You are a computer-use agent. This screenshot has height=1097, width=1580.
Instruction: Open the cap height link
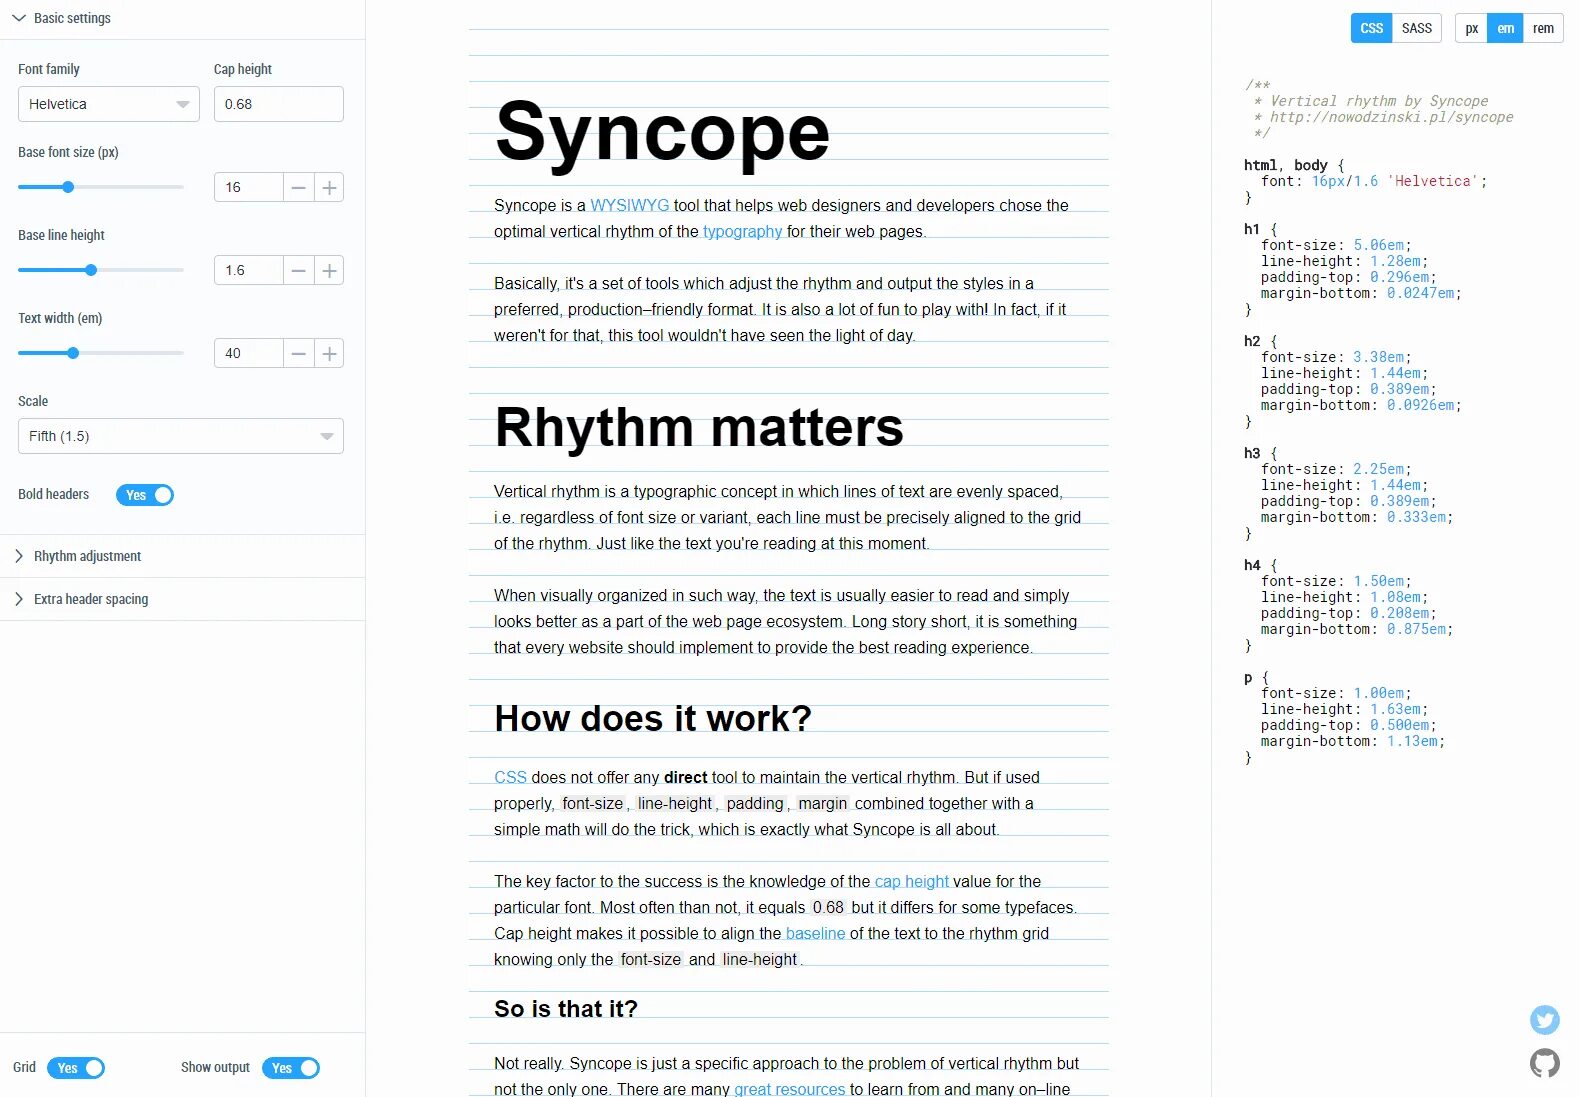click(x=911, y=881)
